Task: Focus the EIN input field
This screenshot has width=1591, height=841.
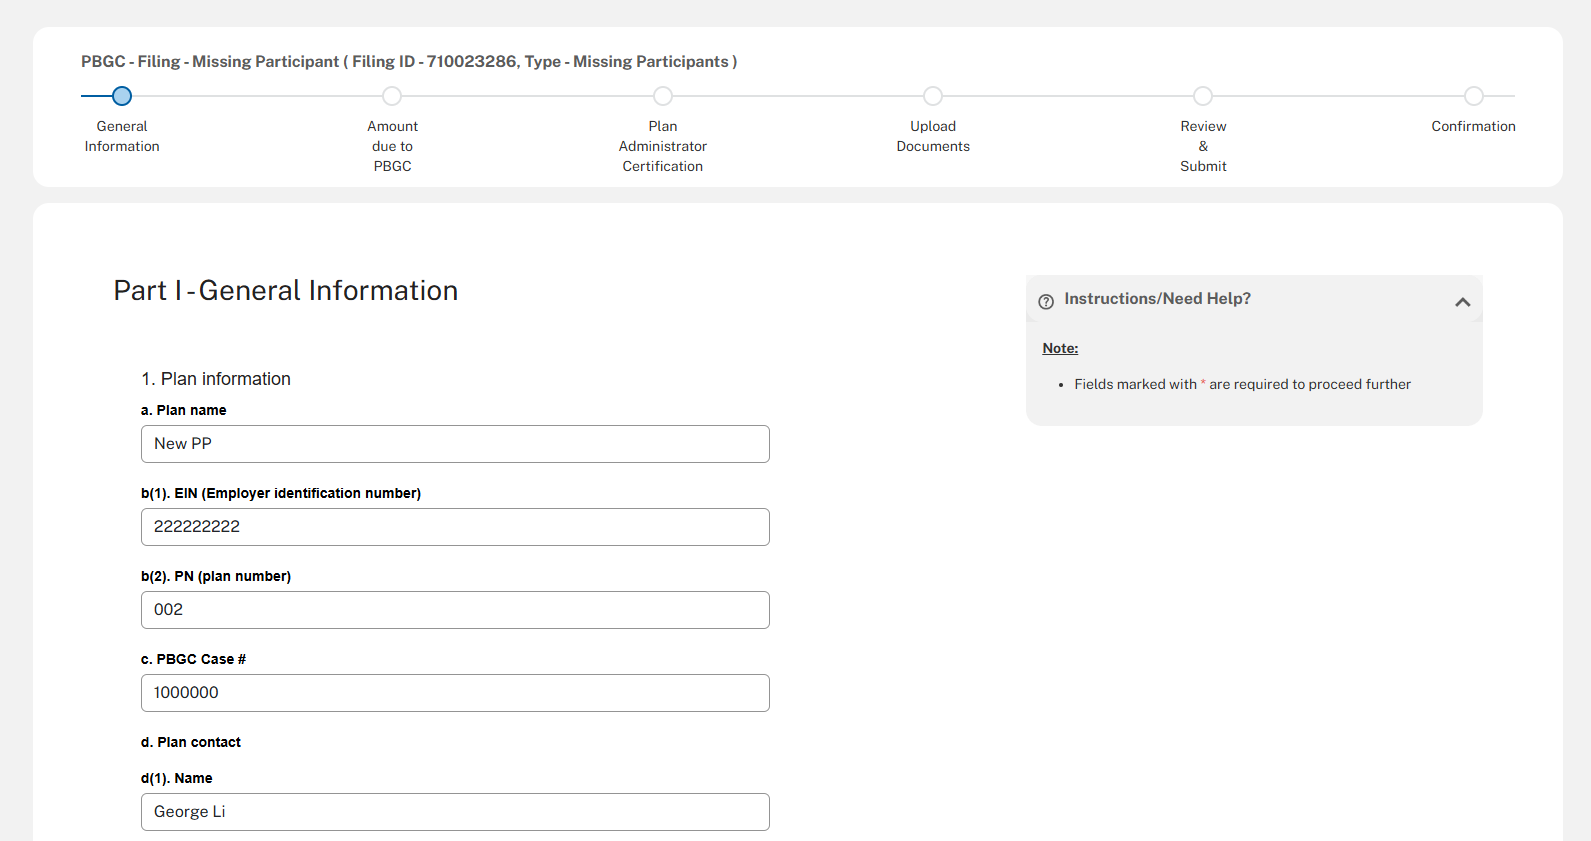Action: (x=455, y=527)
